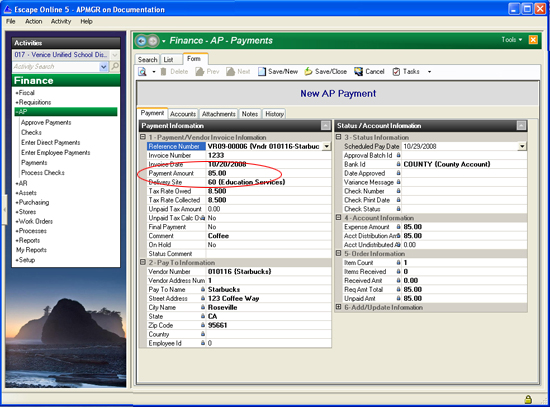The height and width of the screenshot is (407, 550).
Task: Open Enter Direct Payments activity
Action: click(x=51, y=142)
